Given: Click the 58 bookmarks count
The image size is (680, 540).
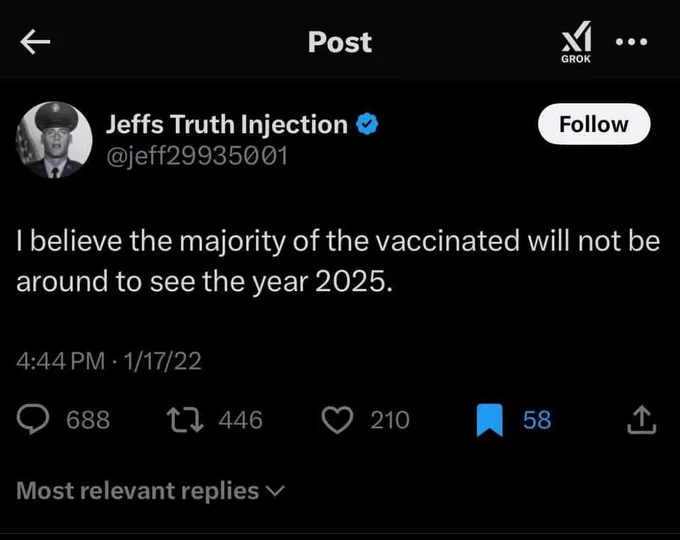Looking at the screenshot, I should [x=537, y=420].
